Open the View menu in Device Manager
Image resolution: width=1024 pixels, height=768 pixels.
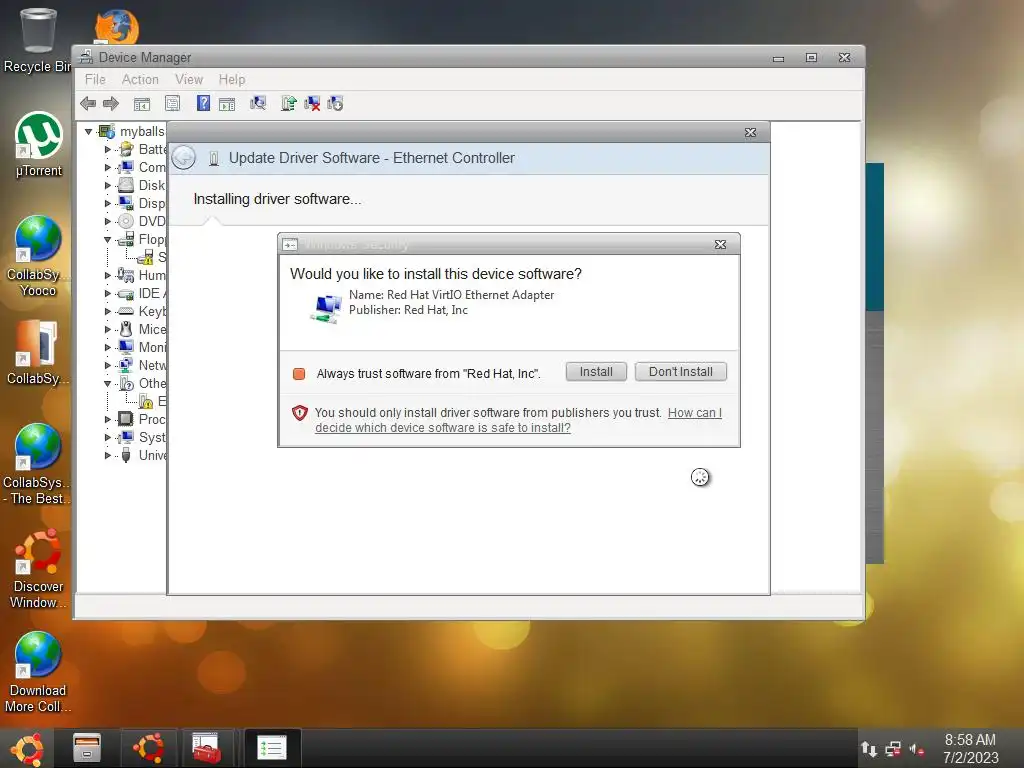tap(189, 80)
